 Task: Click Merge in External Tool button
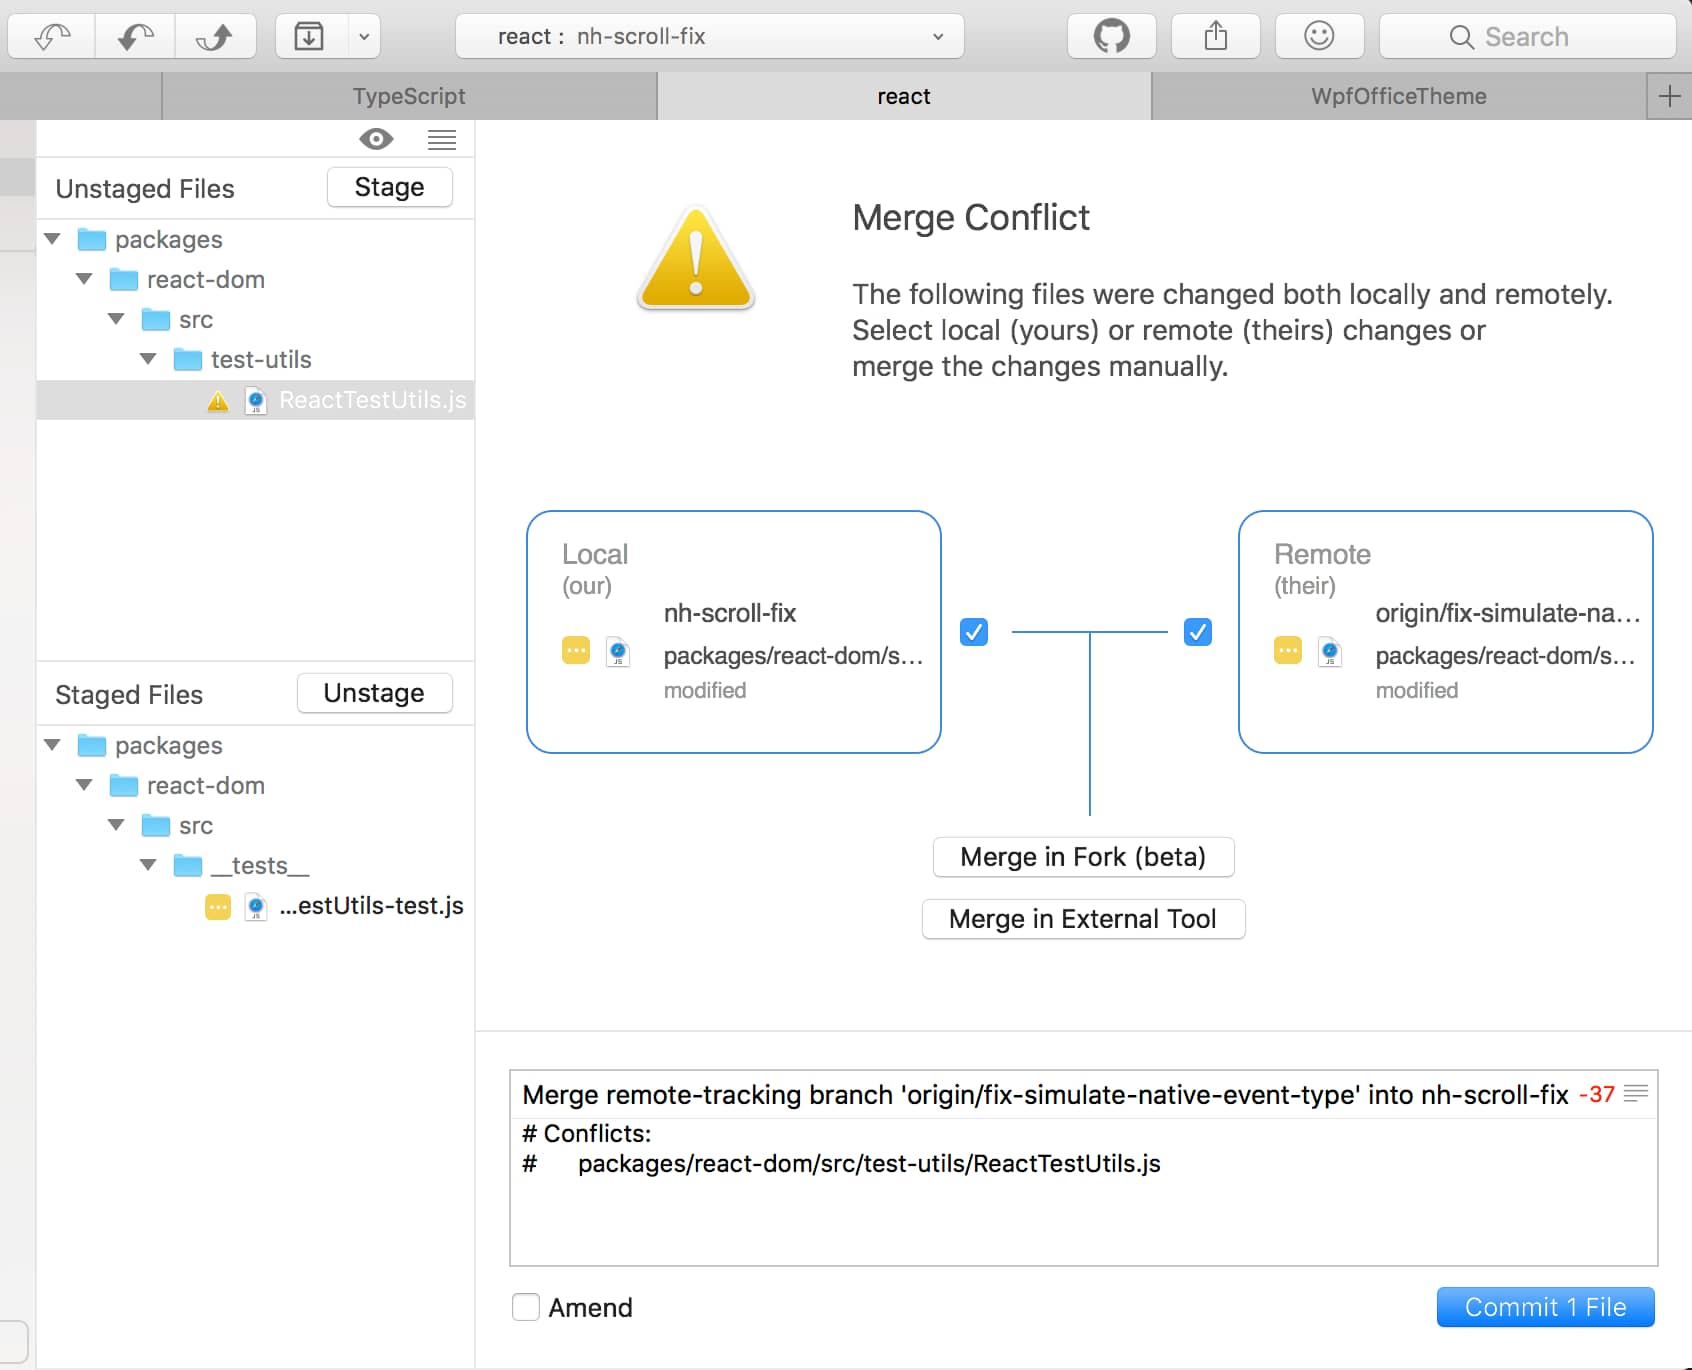tap(1083, 919)
